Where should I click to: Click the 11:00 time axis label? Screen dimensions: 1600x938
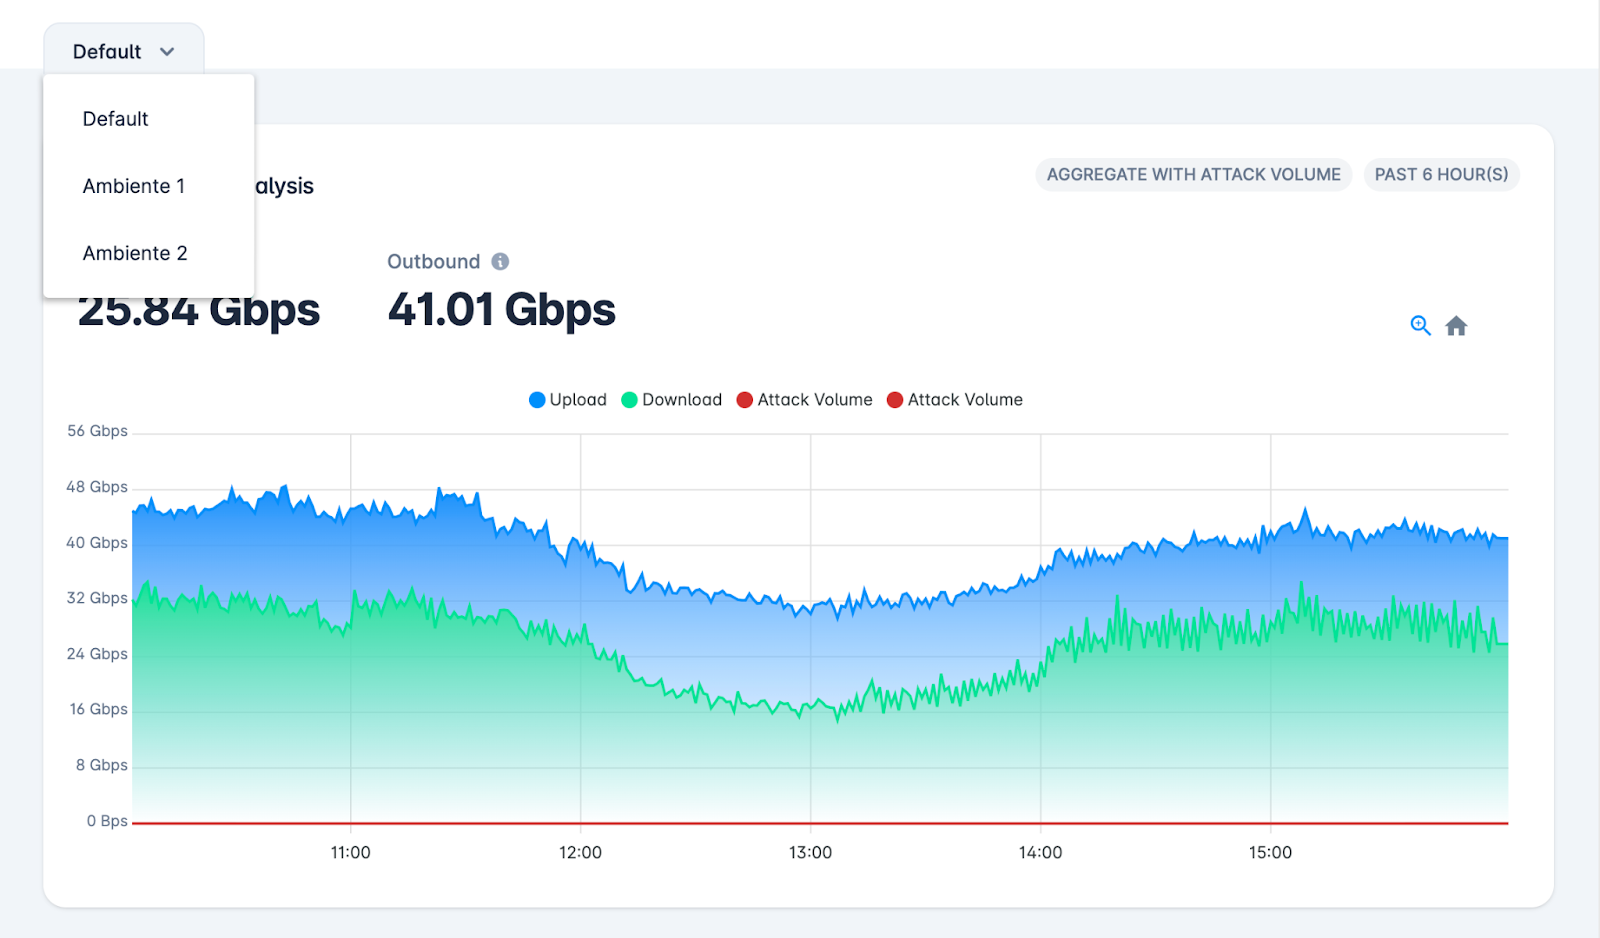[x=350, y=853]
